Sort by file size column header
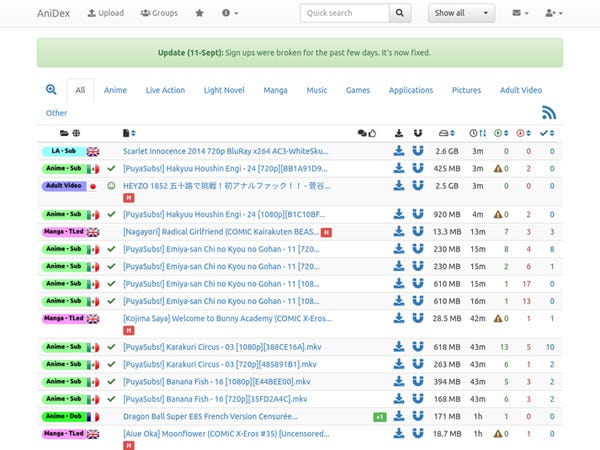600x450 pixels. 447,133
